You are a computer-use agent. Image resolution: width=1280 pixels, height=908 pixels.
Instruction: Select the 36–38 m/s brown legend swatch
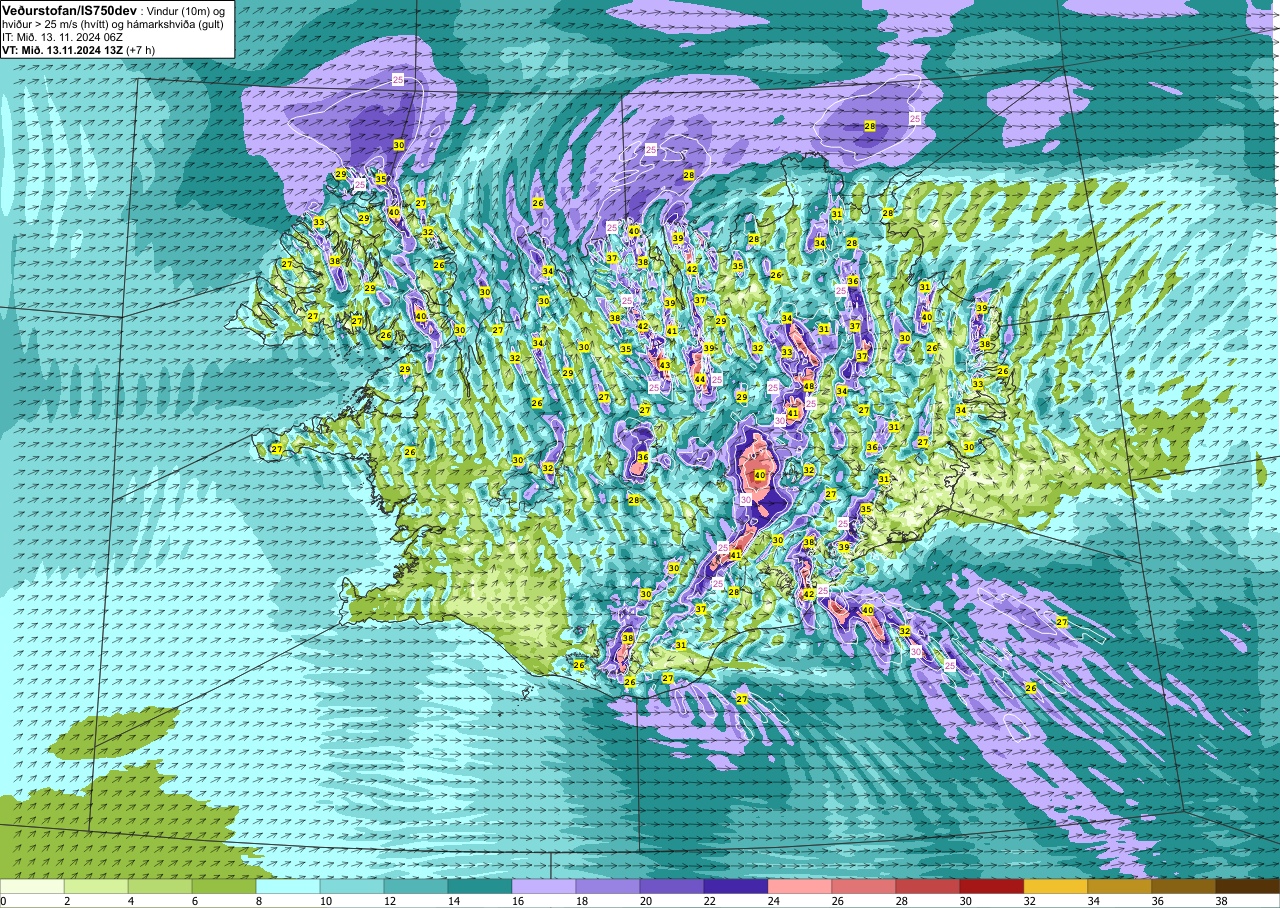point(1184,886)
